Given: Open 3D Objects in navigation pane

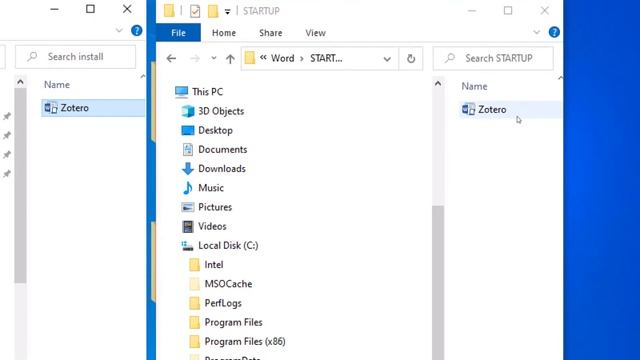Looking at the screenshot, I should pos(221,111).
